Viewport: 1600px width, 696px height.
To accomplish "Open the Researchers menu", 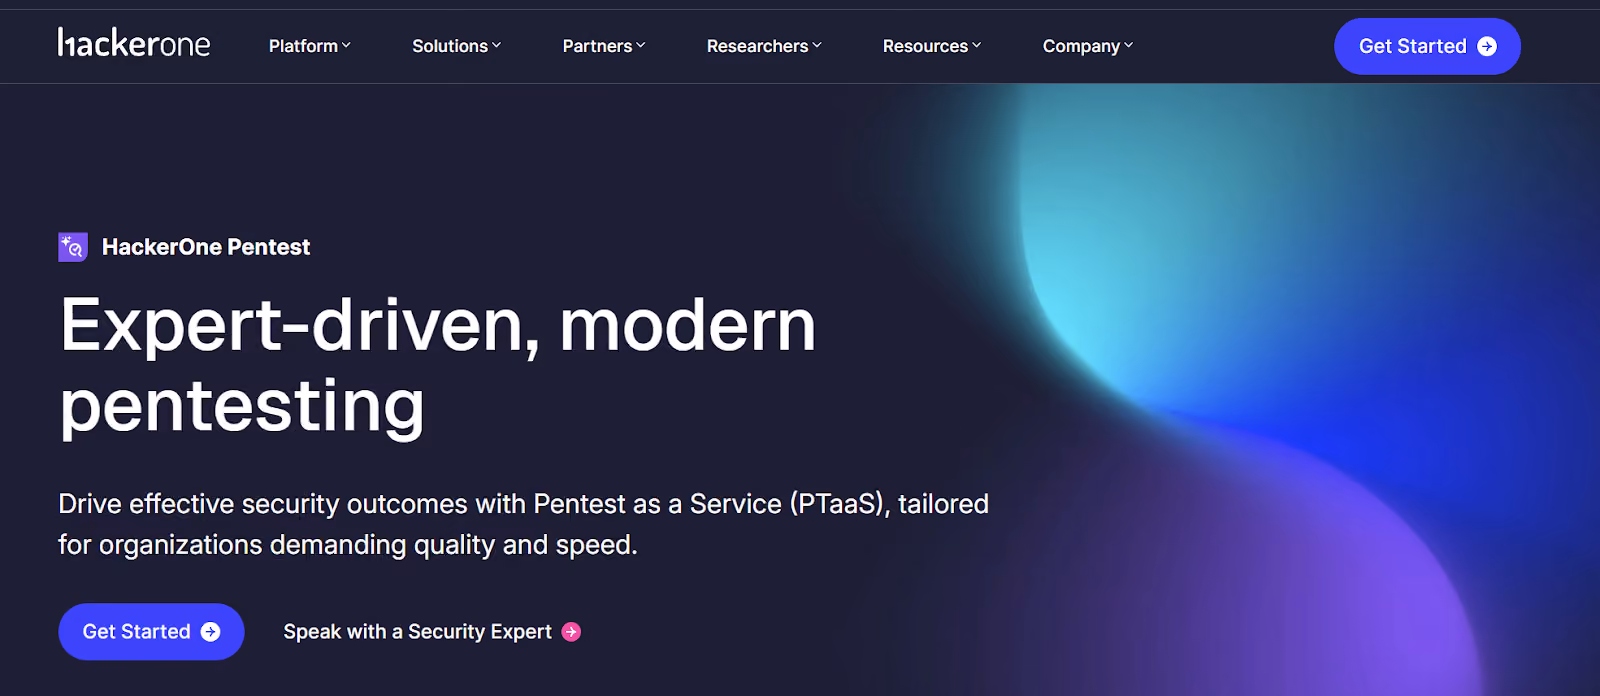I will coord(764,46).
